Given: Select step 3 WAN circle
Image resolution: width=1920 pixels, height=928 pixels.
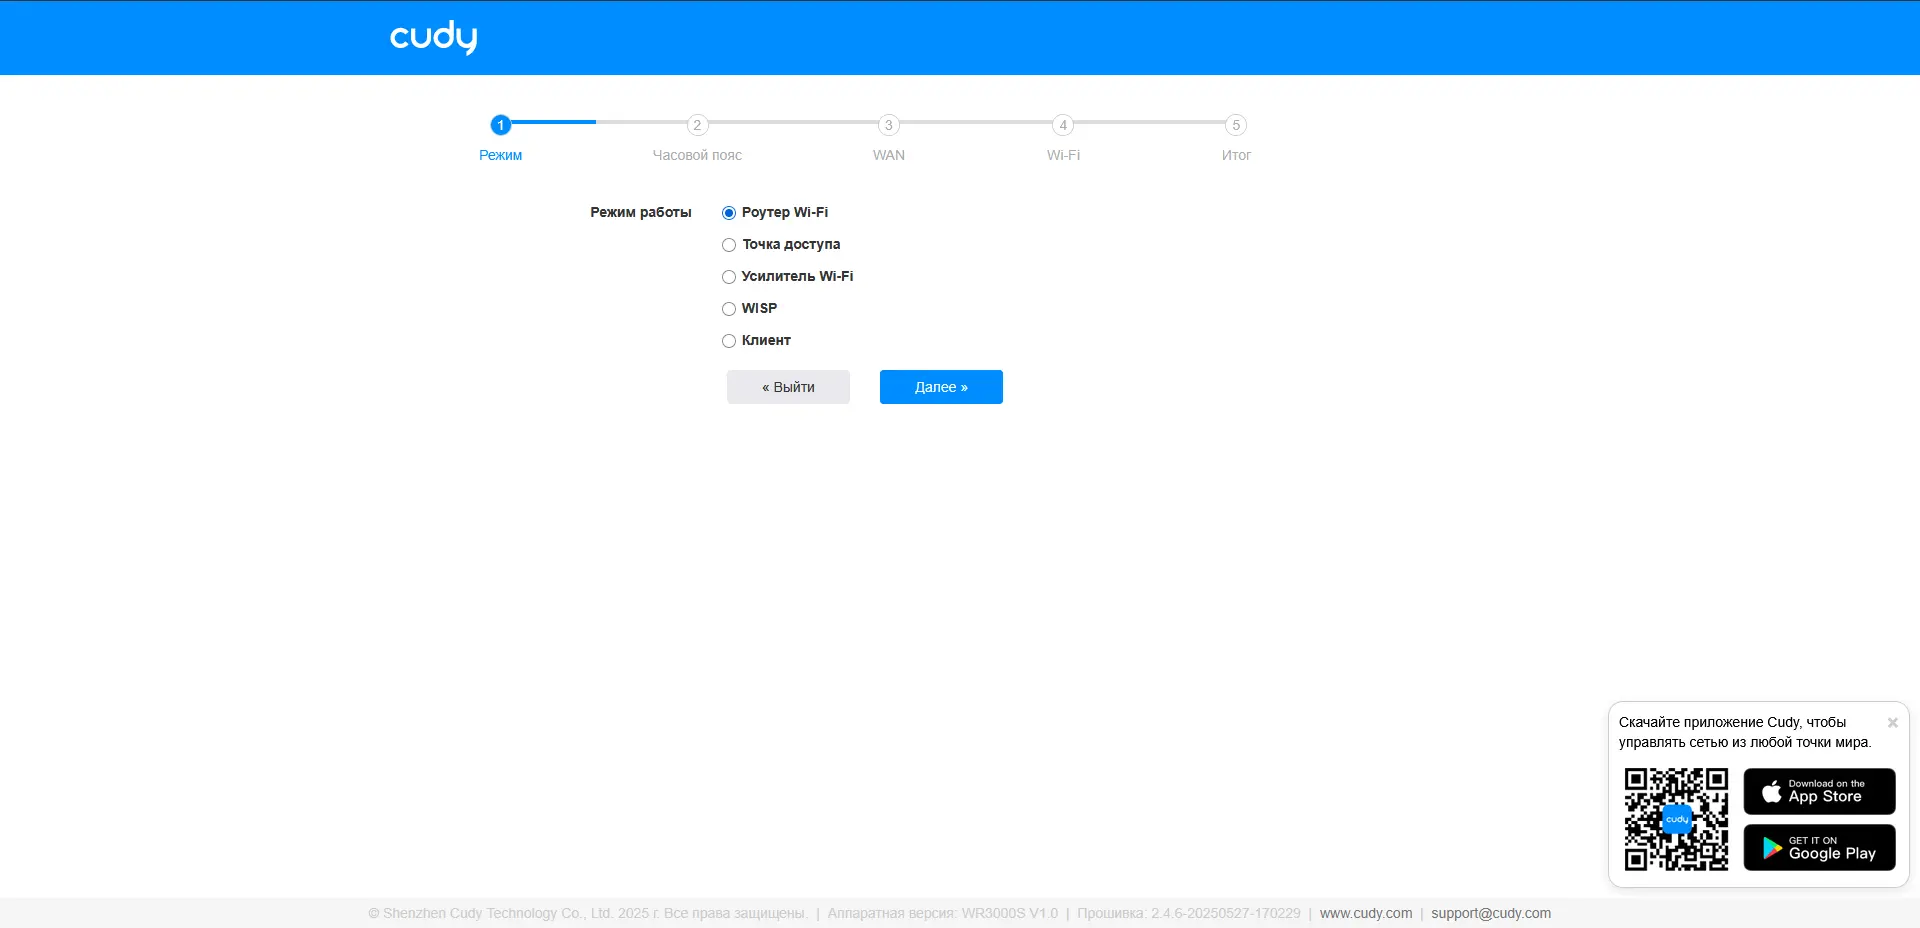Looking at the screenshot, I should coord(888,125).
